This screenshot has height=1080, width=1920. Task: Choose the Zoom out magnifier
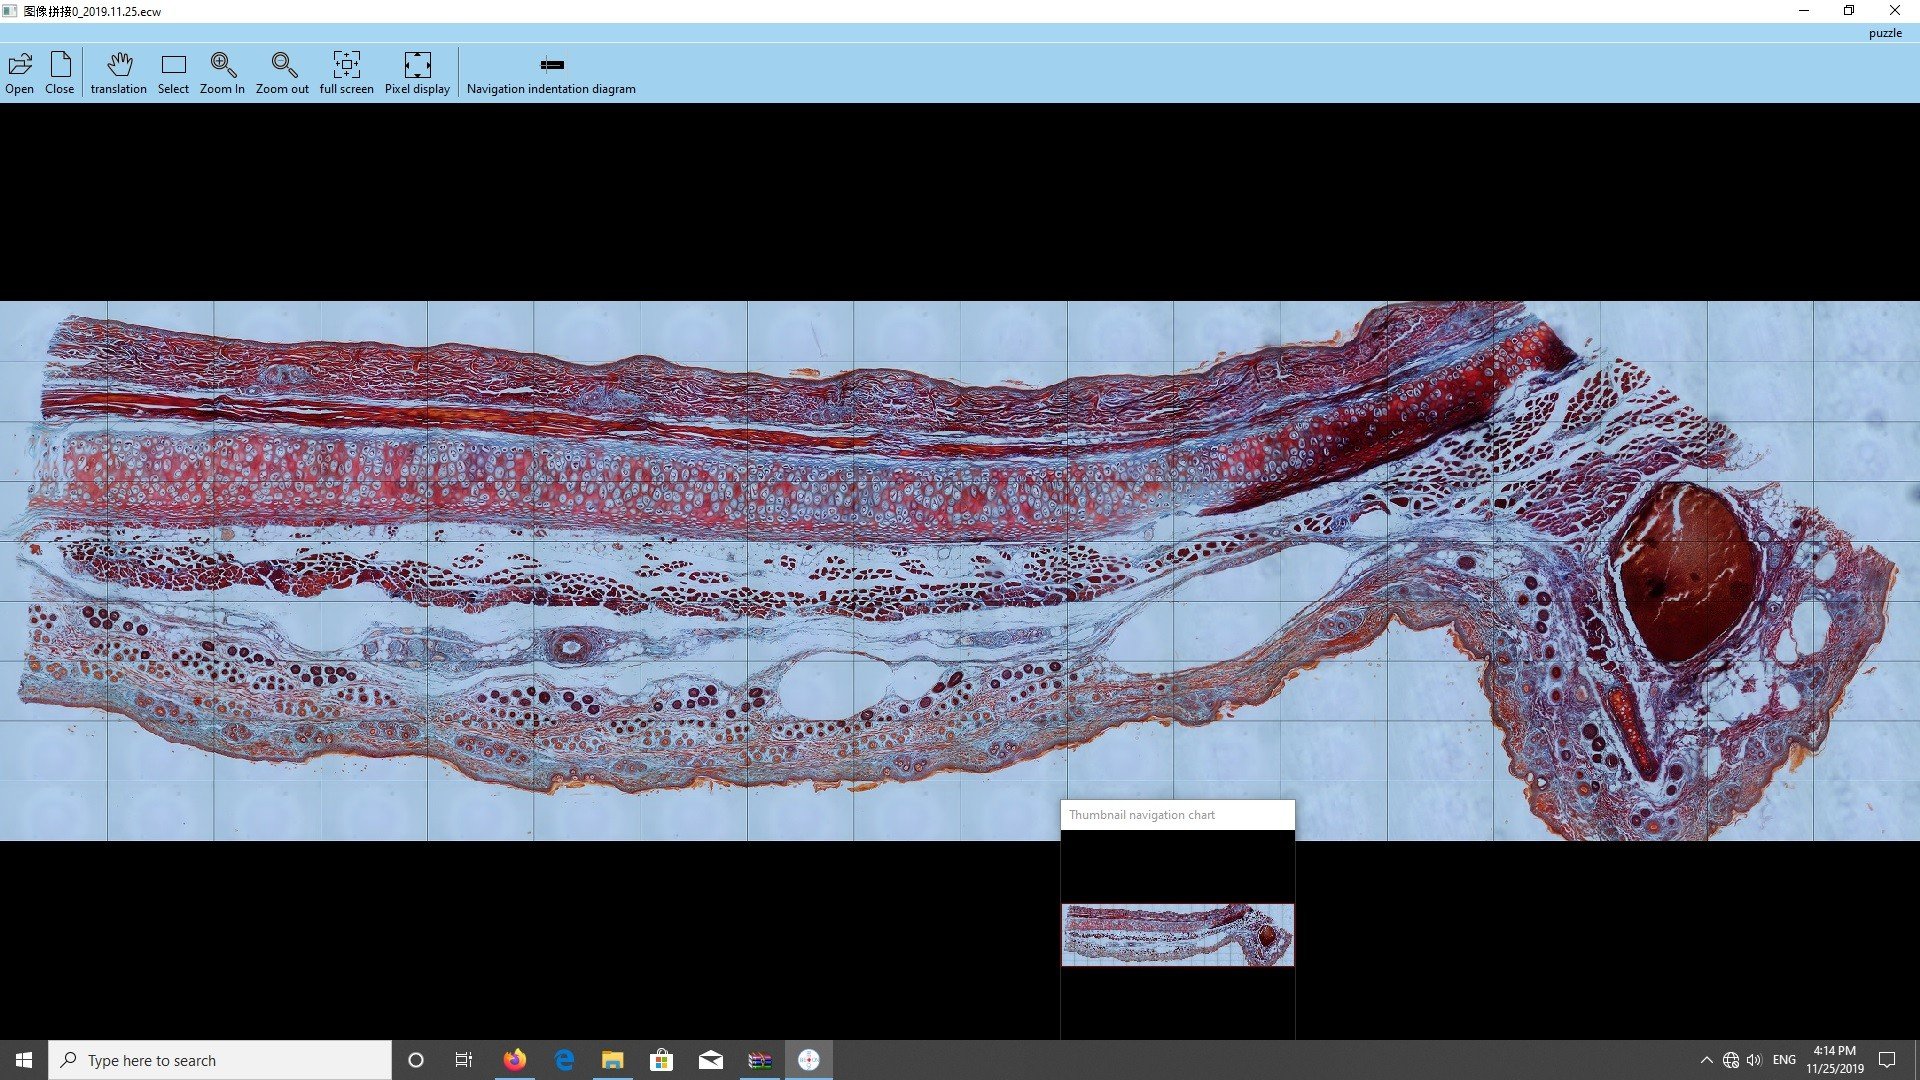click(x=283, y=74)
